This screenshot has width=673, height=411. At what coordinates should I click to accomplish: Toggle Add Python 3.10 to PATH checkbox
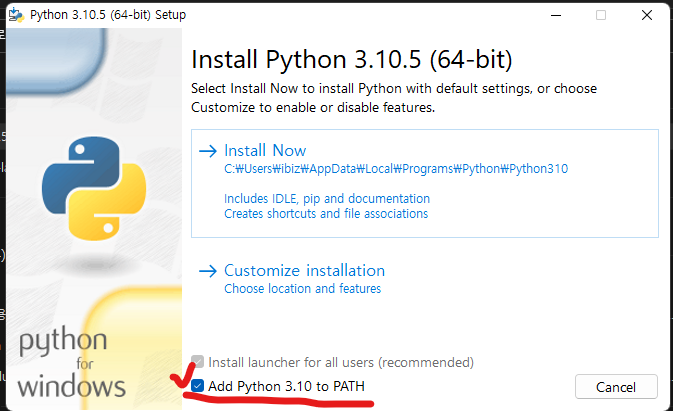197,386
